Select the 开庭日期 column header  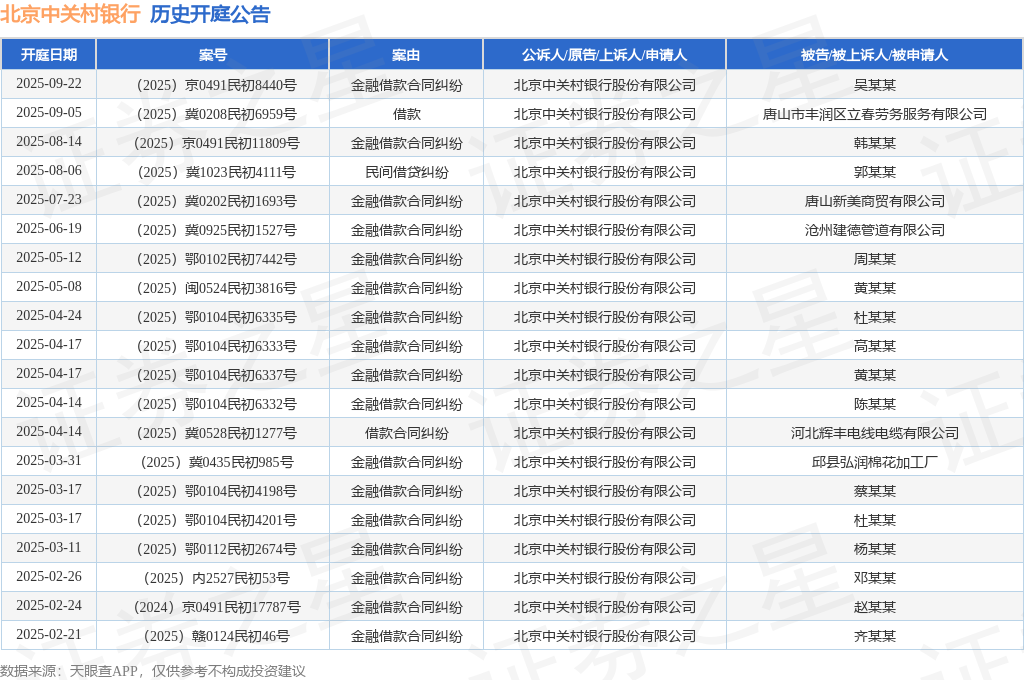[49, 55]
